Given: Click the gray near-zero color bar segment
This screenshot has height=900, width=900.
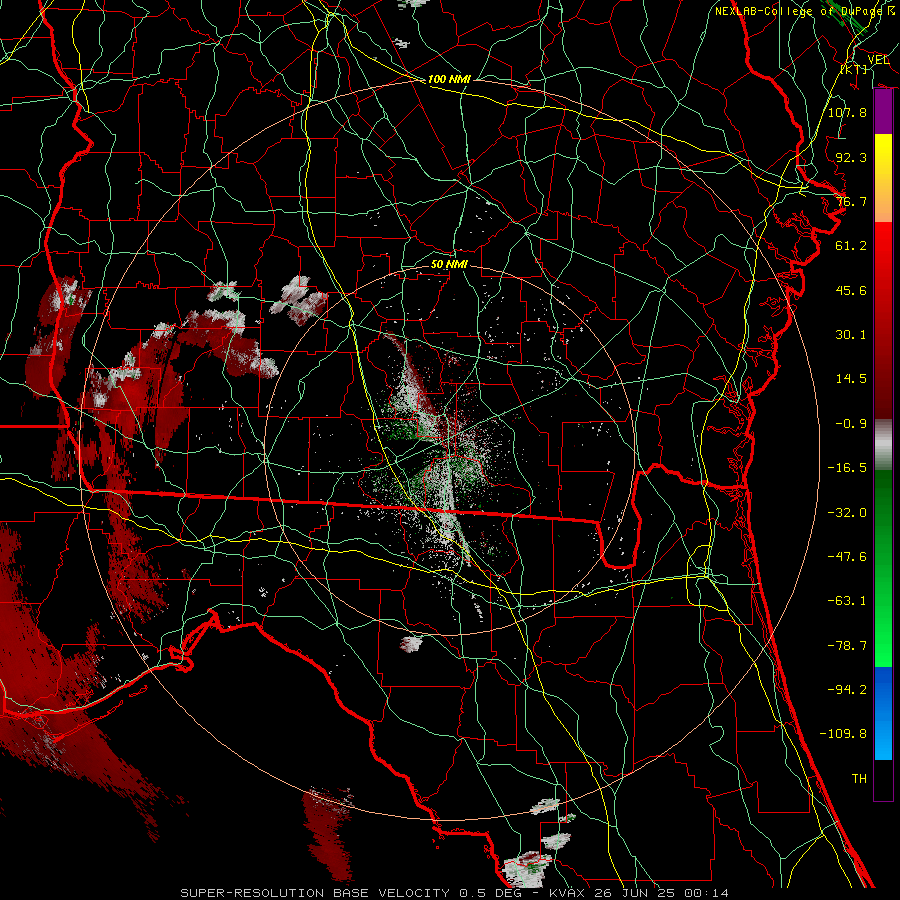Looking at the screenshot, I should [x=883, y=445].
